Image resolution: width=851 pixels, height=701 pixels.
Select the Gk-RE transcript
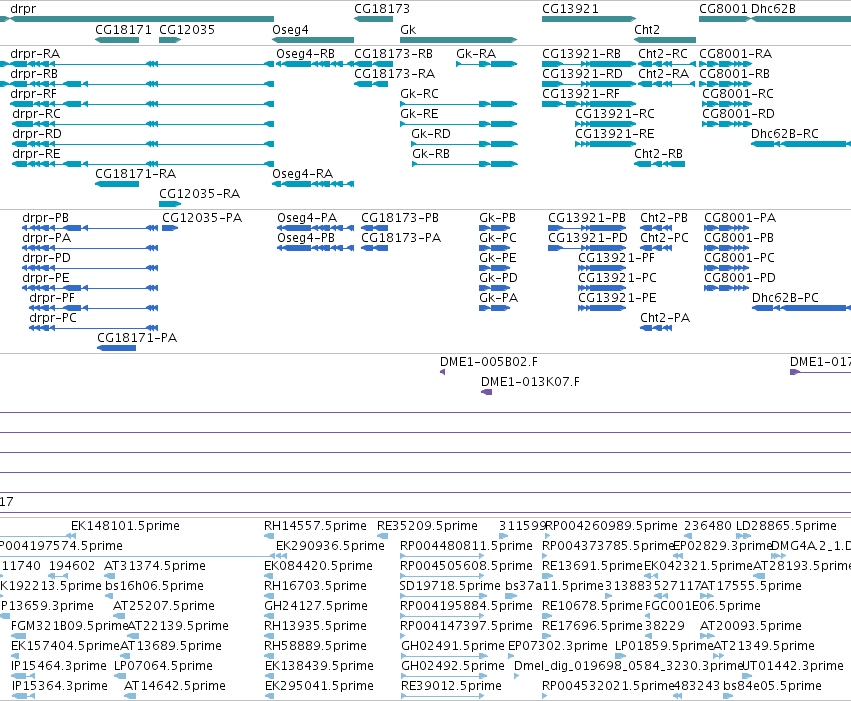click(x=419, y=114)
